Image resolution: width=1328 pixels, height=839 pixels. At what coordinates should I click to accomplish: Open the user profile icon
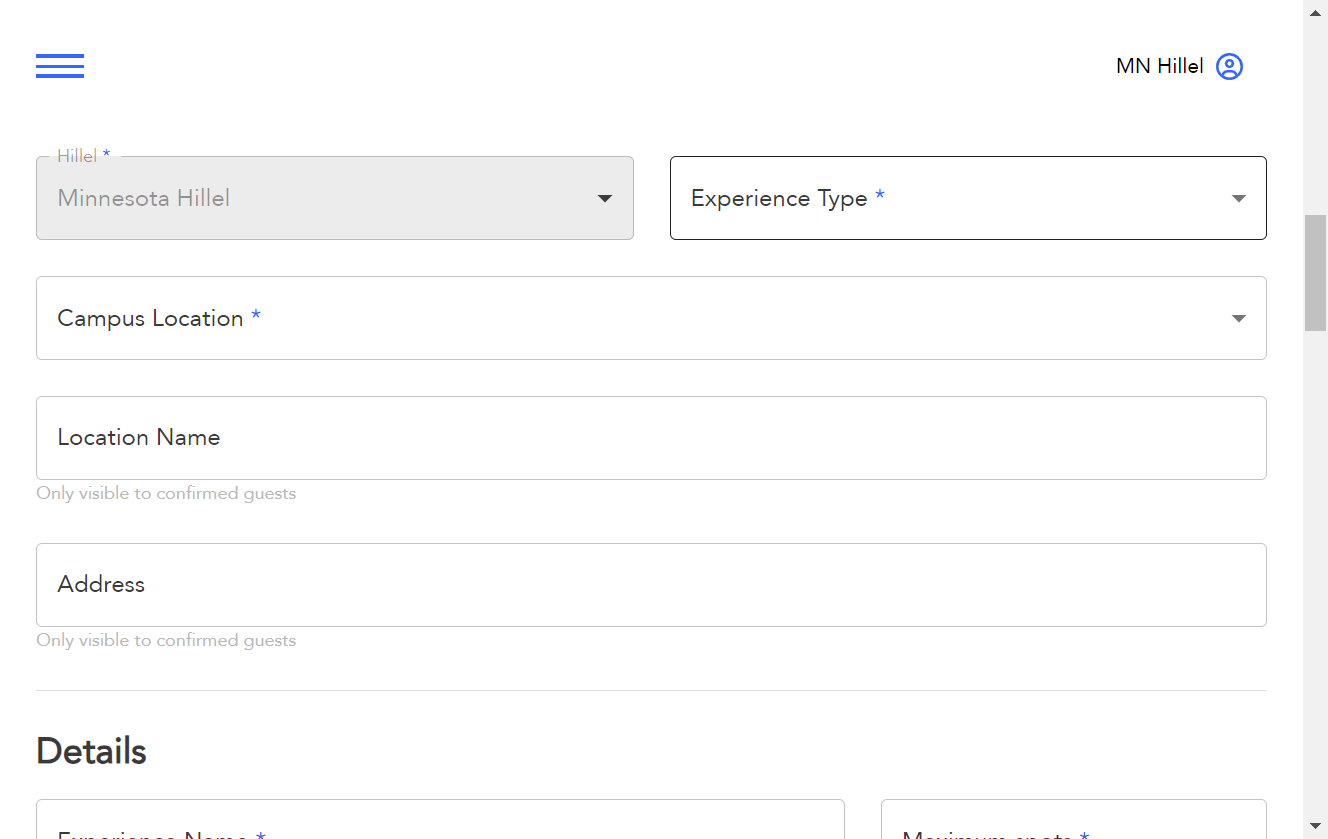click(1229, 66)
